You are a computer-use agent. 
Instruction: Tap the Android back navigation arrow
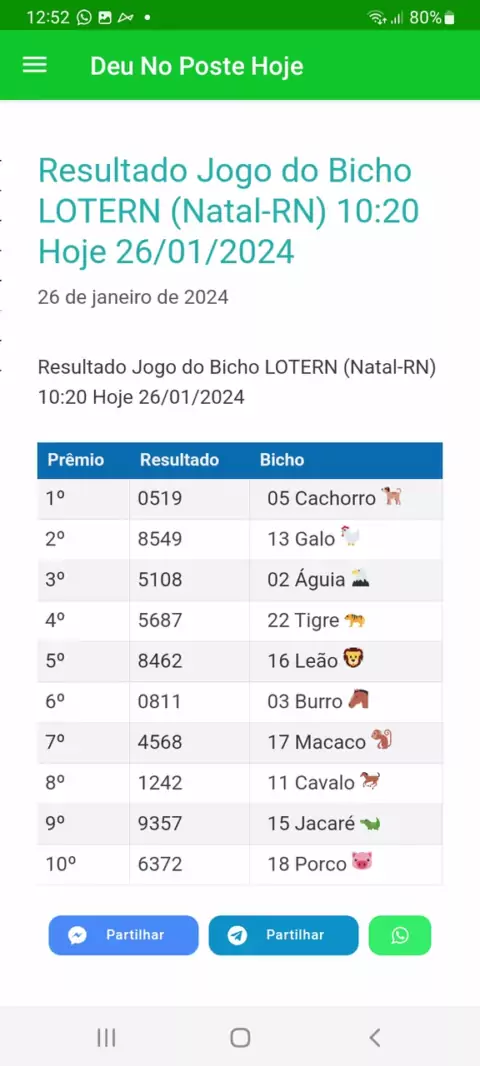(374, 1037)
